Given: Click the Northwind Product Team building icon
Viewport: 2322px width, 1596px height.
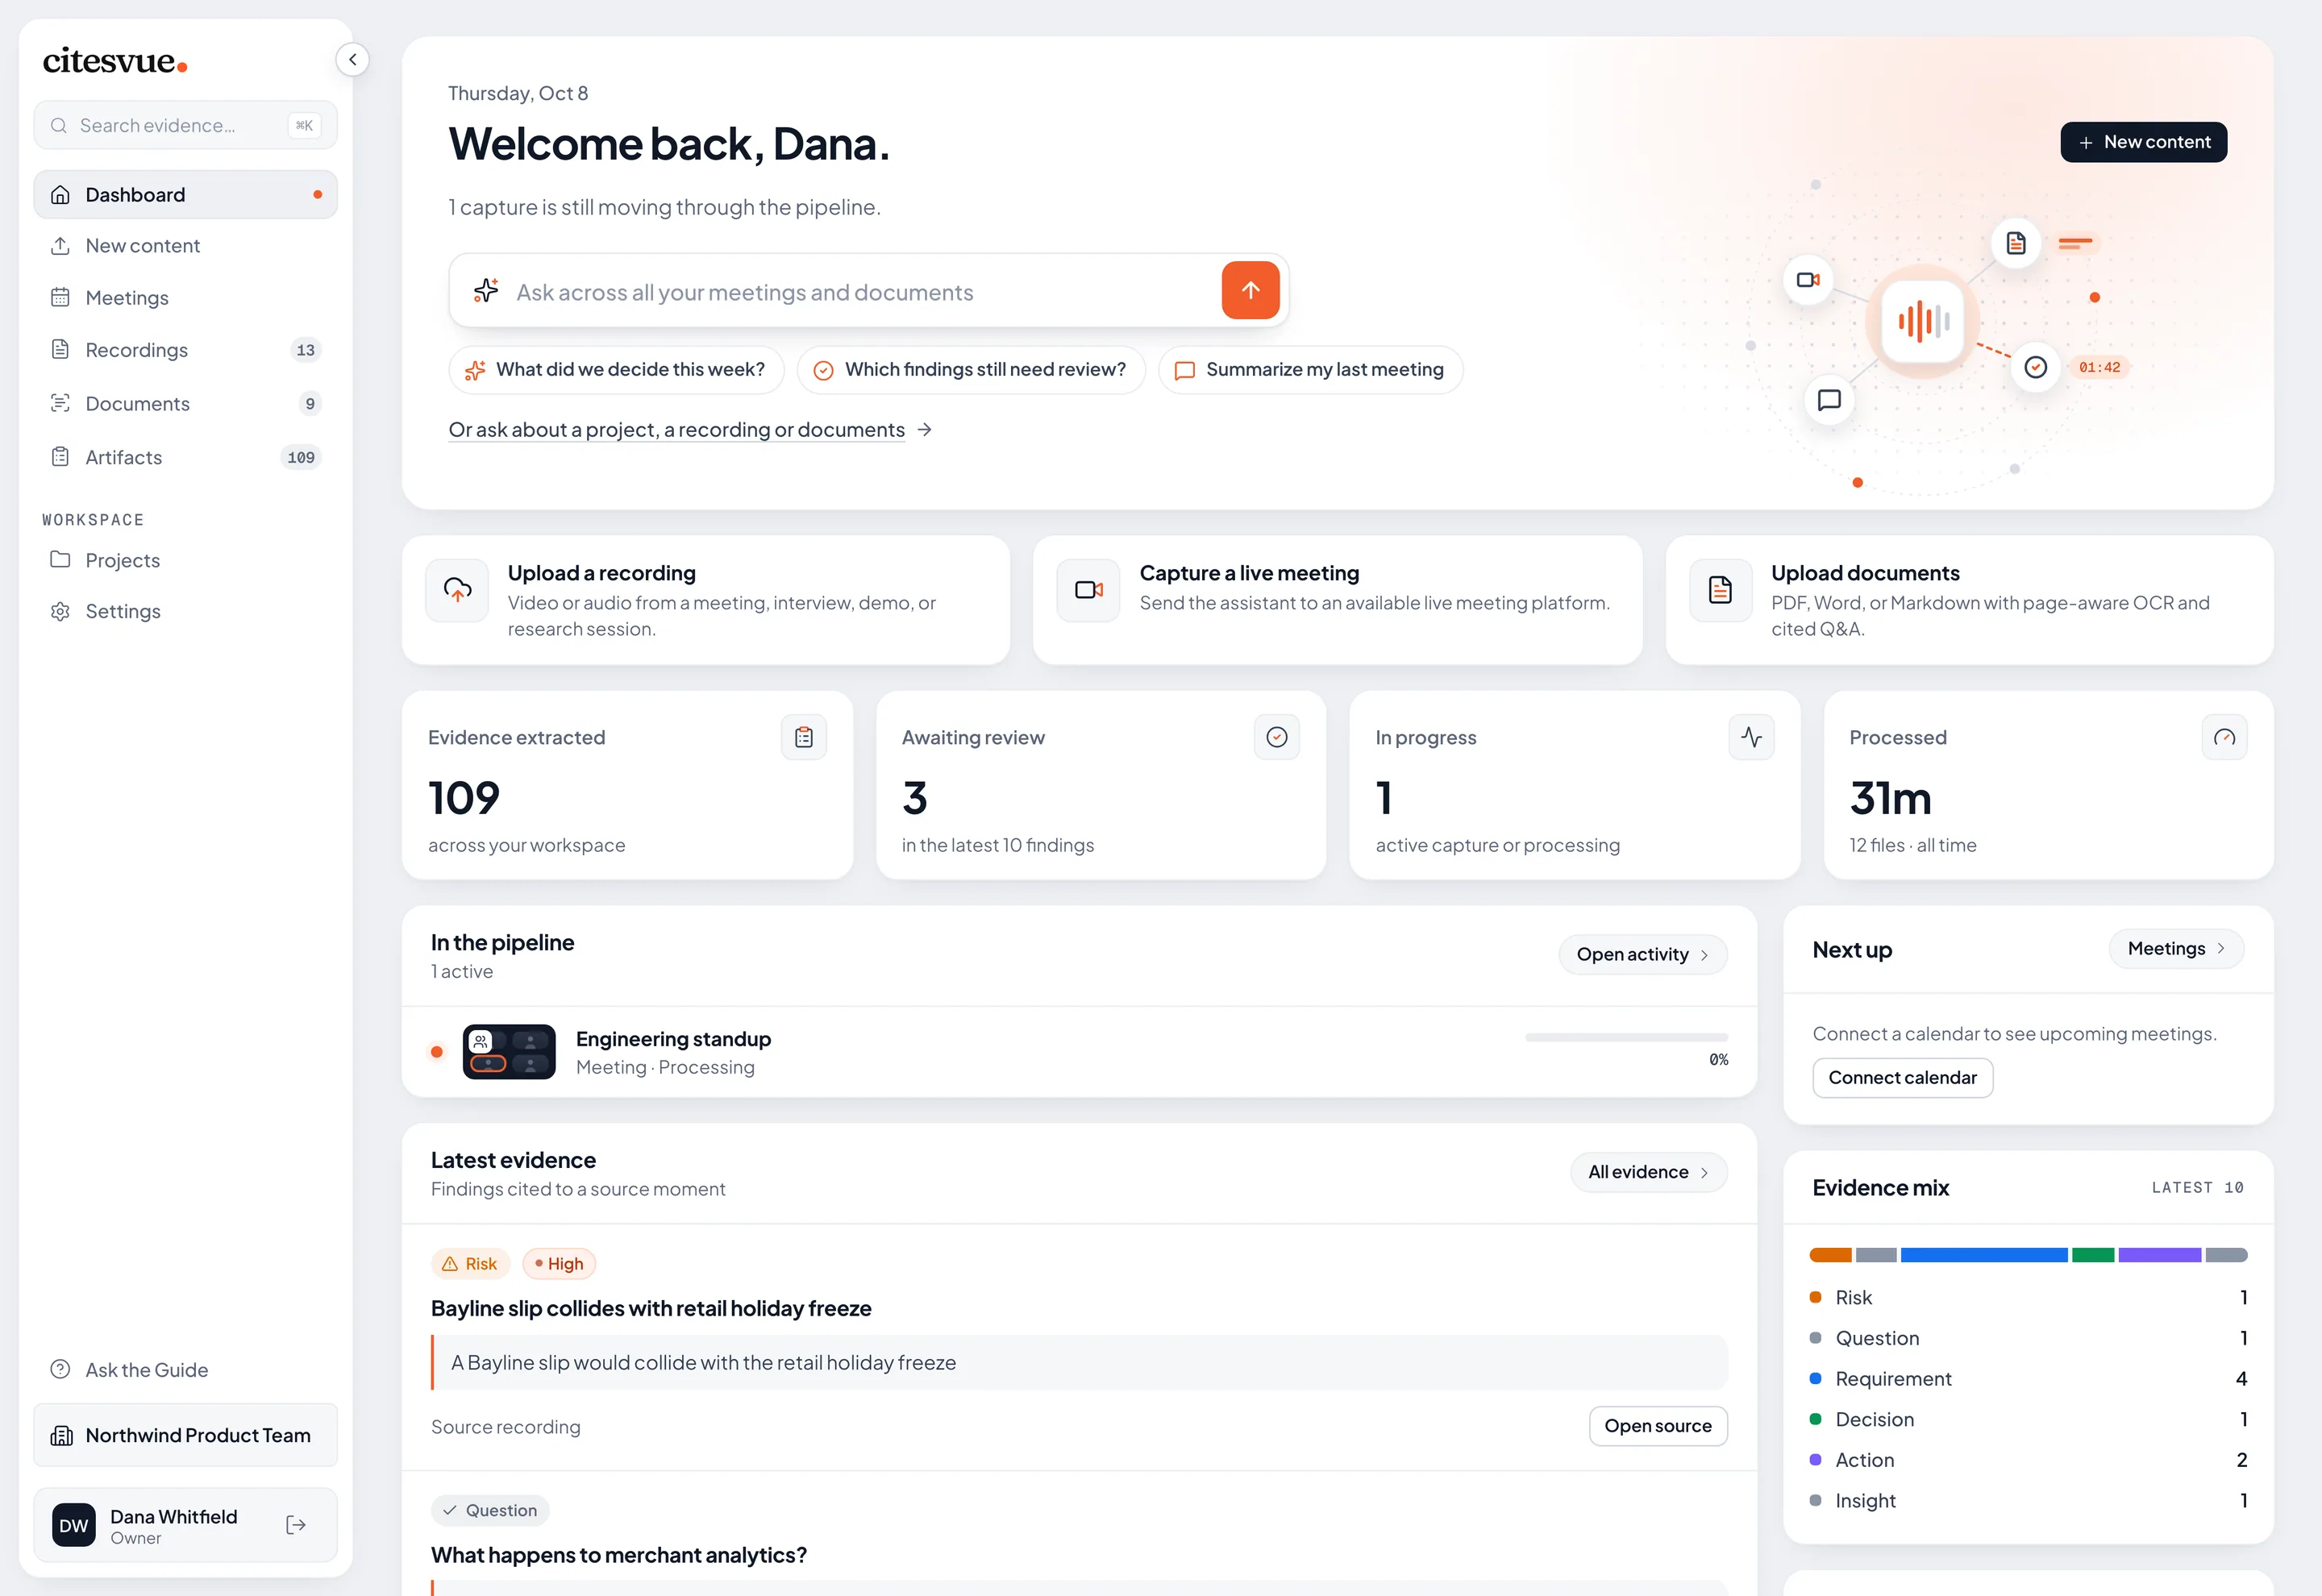Looking at the screenshot, I should (62, 1436).
